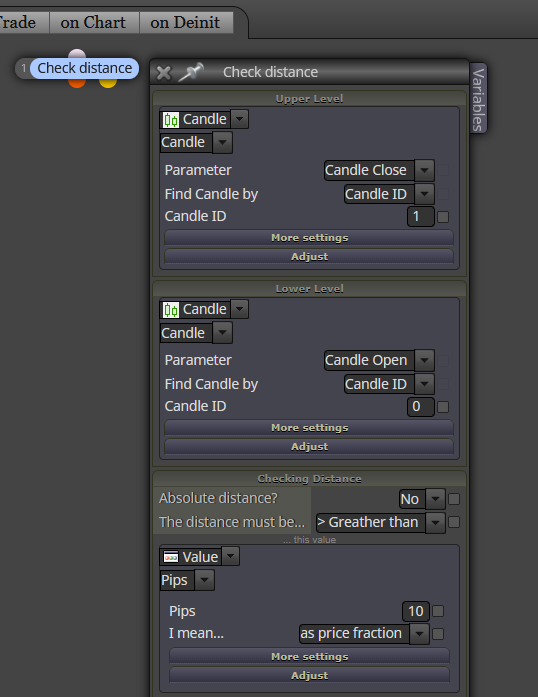Open Lower Level Candle subtype dropdown
Image resolution: width=538 pixels, height=697 pixels.
click(222, 332)
